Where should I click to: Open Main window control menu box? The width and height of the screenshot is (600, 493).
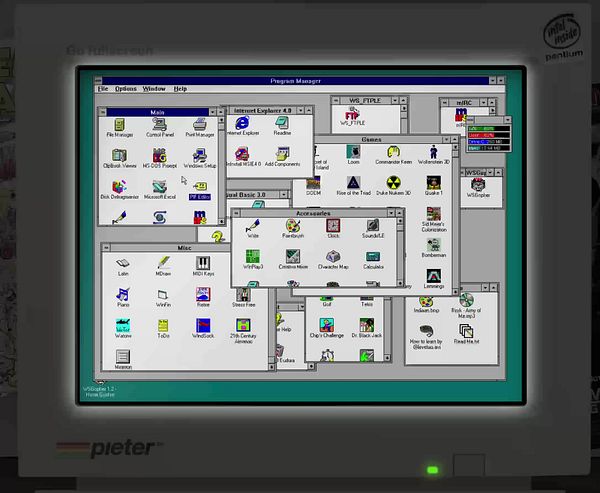point(103,112)
